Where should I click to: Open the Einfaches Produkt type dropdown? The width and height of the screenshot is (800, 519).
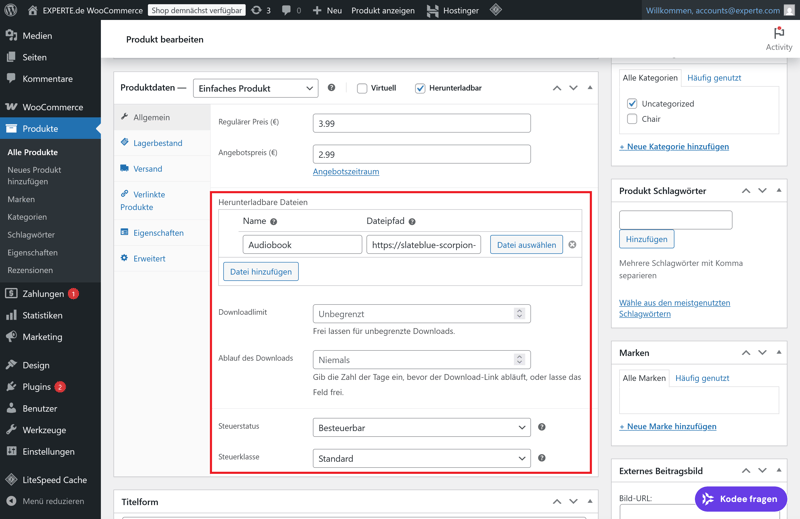[255, 88]
